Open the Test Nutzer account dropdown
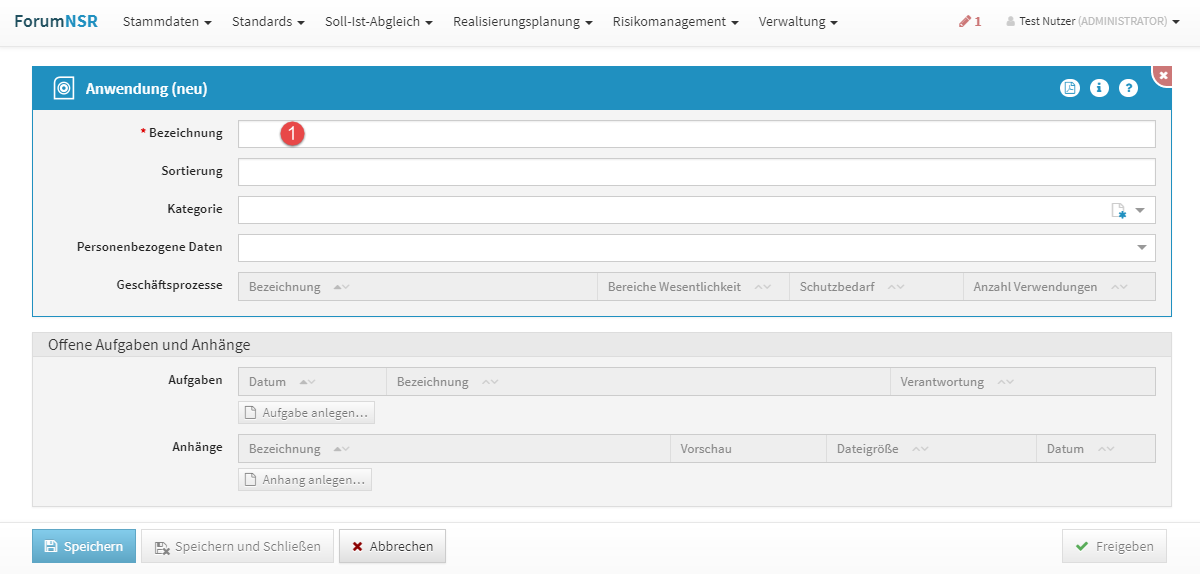 (x=1092, y=21)
